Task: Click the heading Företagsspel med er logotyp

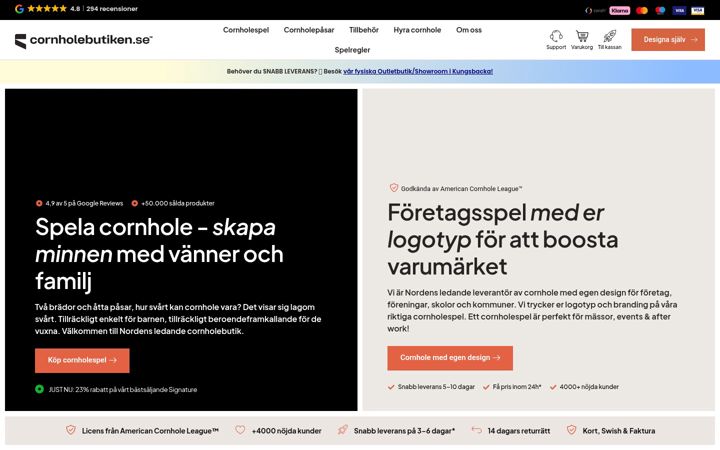Action: tap(502, 239)
